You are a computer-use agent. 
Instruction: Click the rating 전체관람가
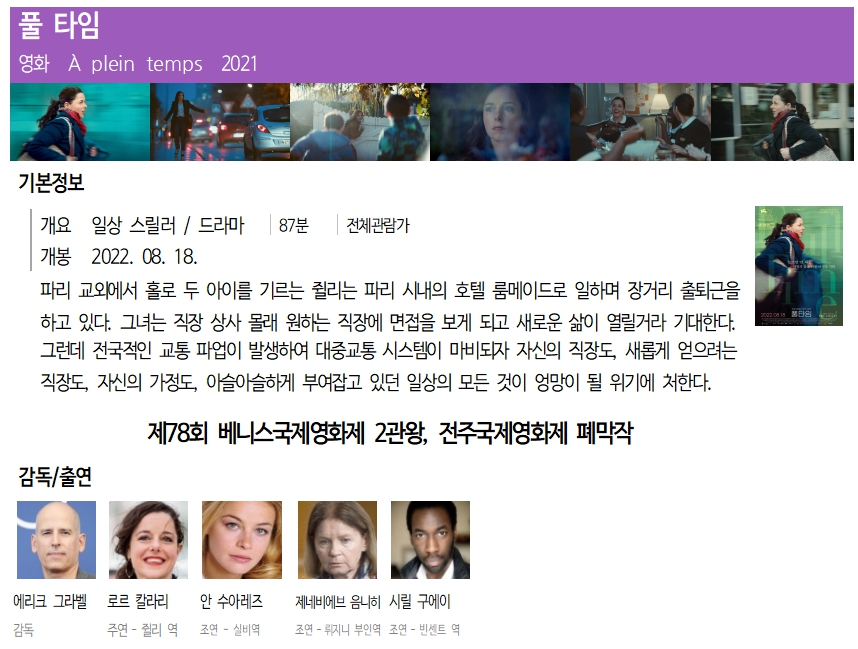point(378,225)
